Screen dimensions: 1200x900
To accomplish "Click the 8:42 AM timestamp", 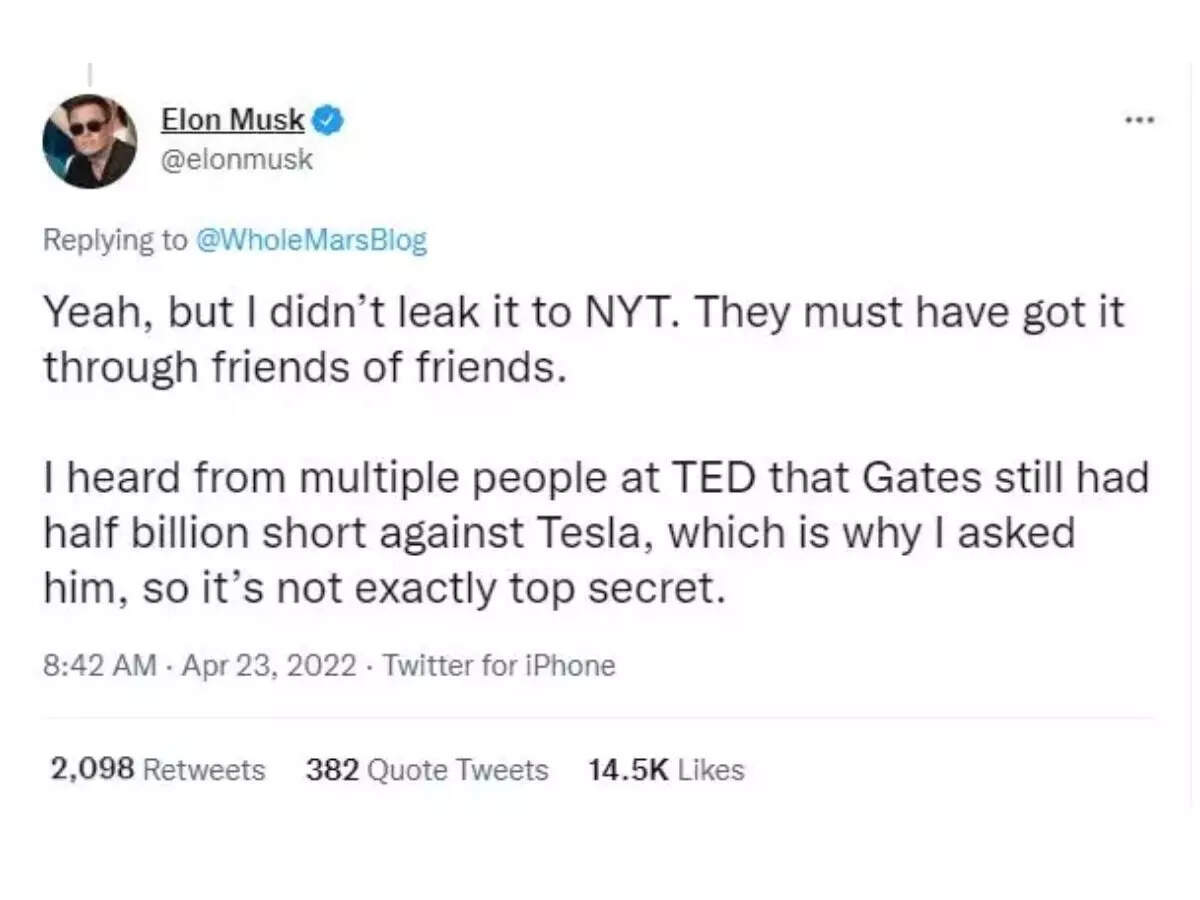I will click(x=99, y=665).
